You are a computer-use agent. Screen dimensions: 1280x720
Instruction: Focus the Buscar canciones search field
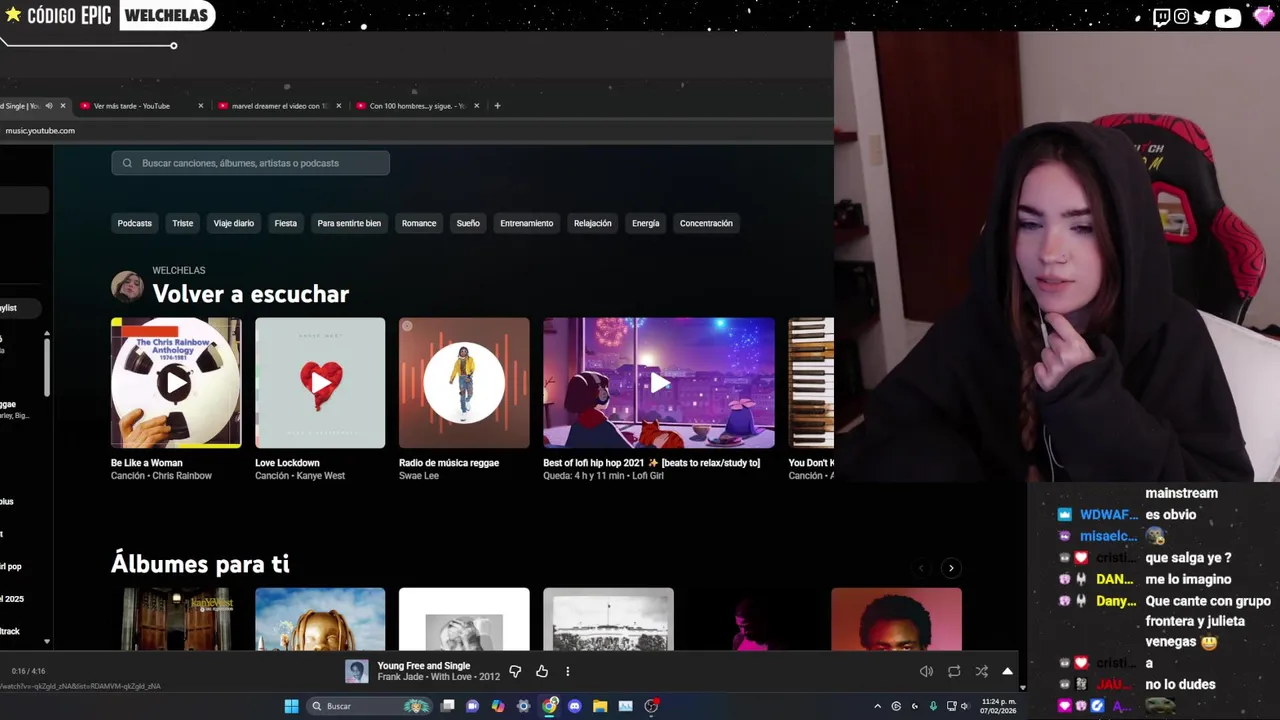pyautogui.click(x=250, y=163)
